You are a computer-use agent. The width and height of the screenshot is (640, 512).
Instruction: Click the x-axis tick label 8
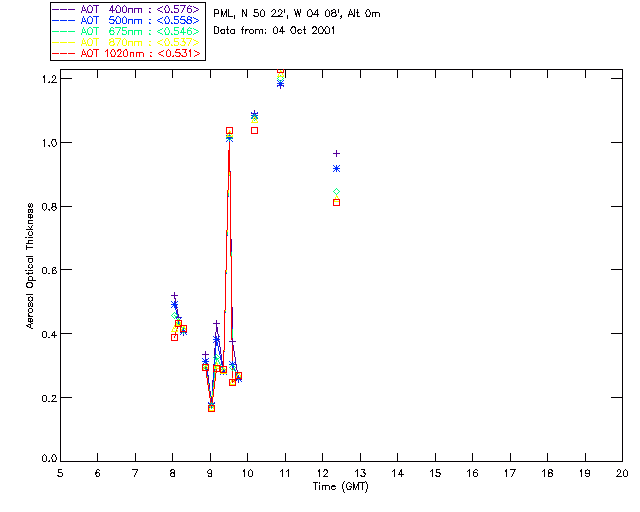(x=173, y=473)
